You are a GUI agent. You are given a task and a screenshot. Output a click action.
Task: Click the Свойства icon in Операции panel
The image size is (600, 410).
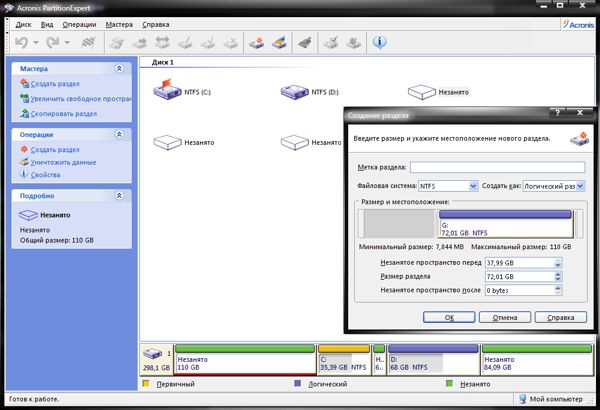[x=24, y=174]
